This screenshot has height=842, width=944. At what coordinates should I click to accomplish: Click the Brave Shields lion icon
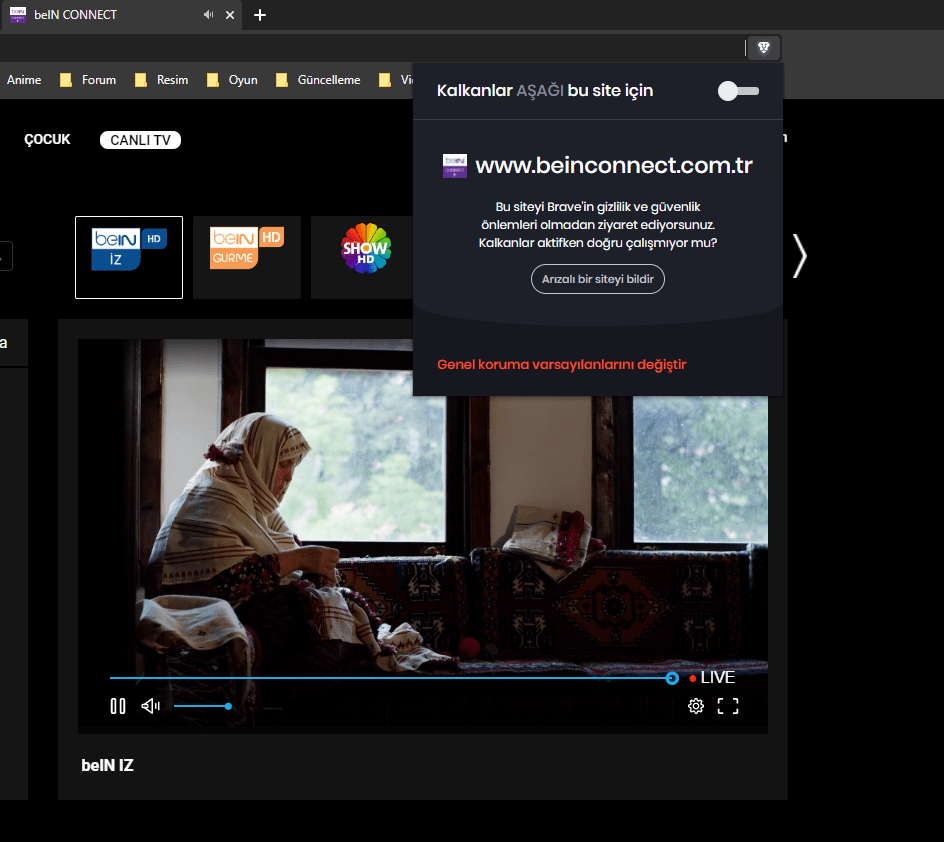763,48
